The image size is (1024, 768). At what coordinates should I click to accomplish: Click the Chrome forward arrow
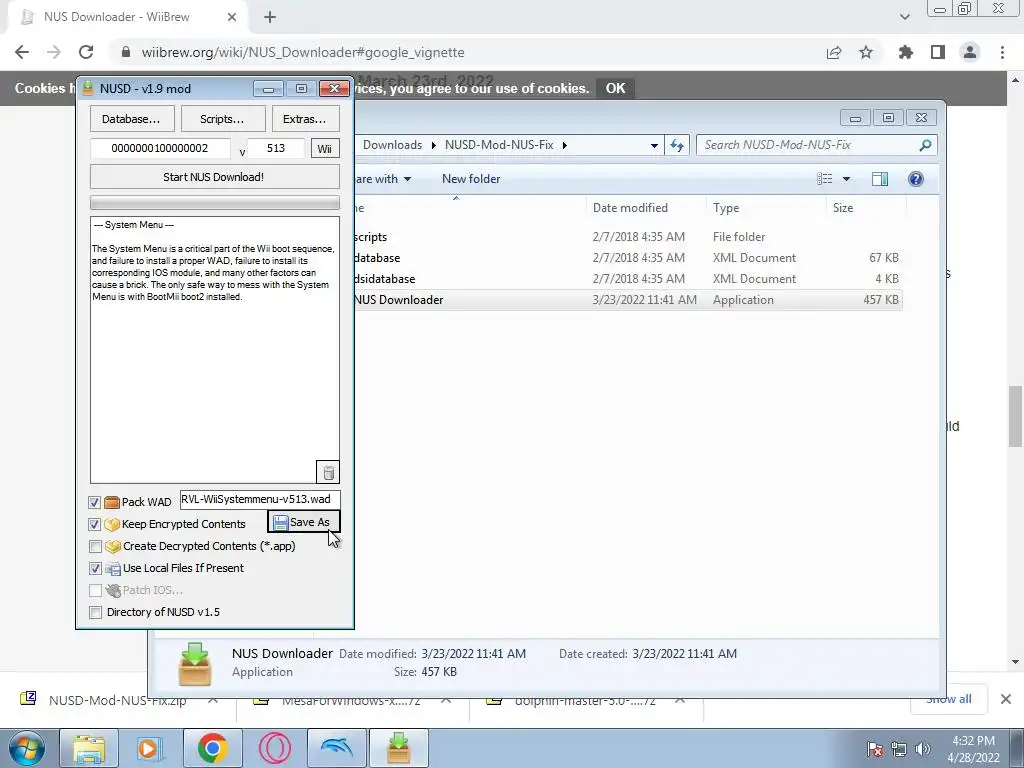(x=54, y=52)
